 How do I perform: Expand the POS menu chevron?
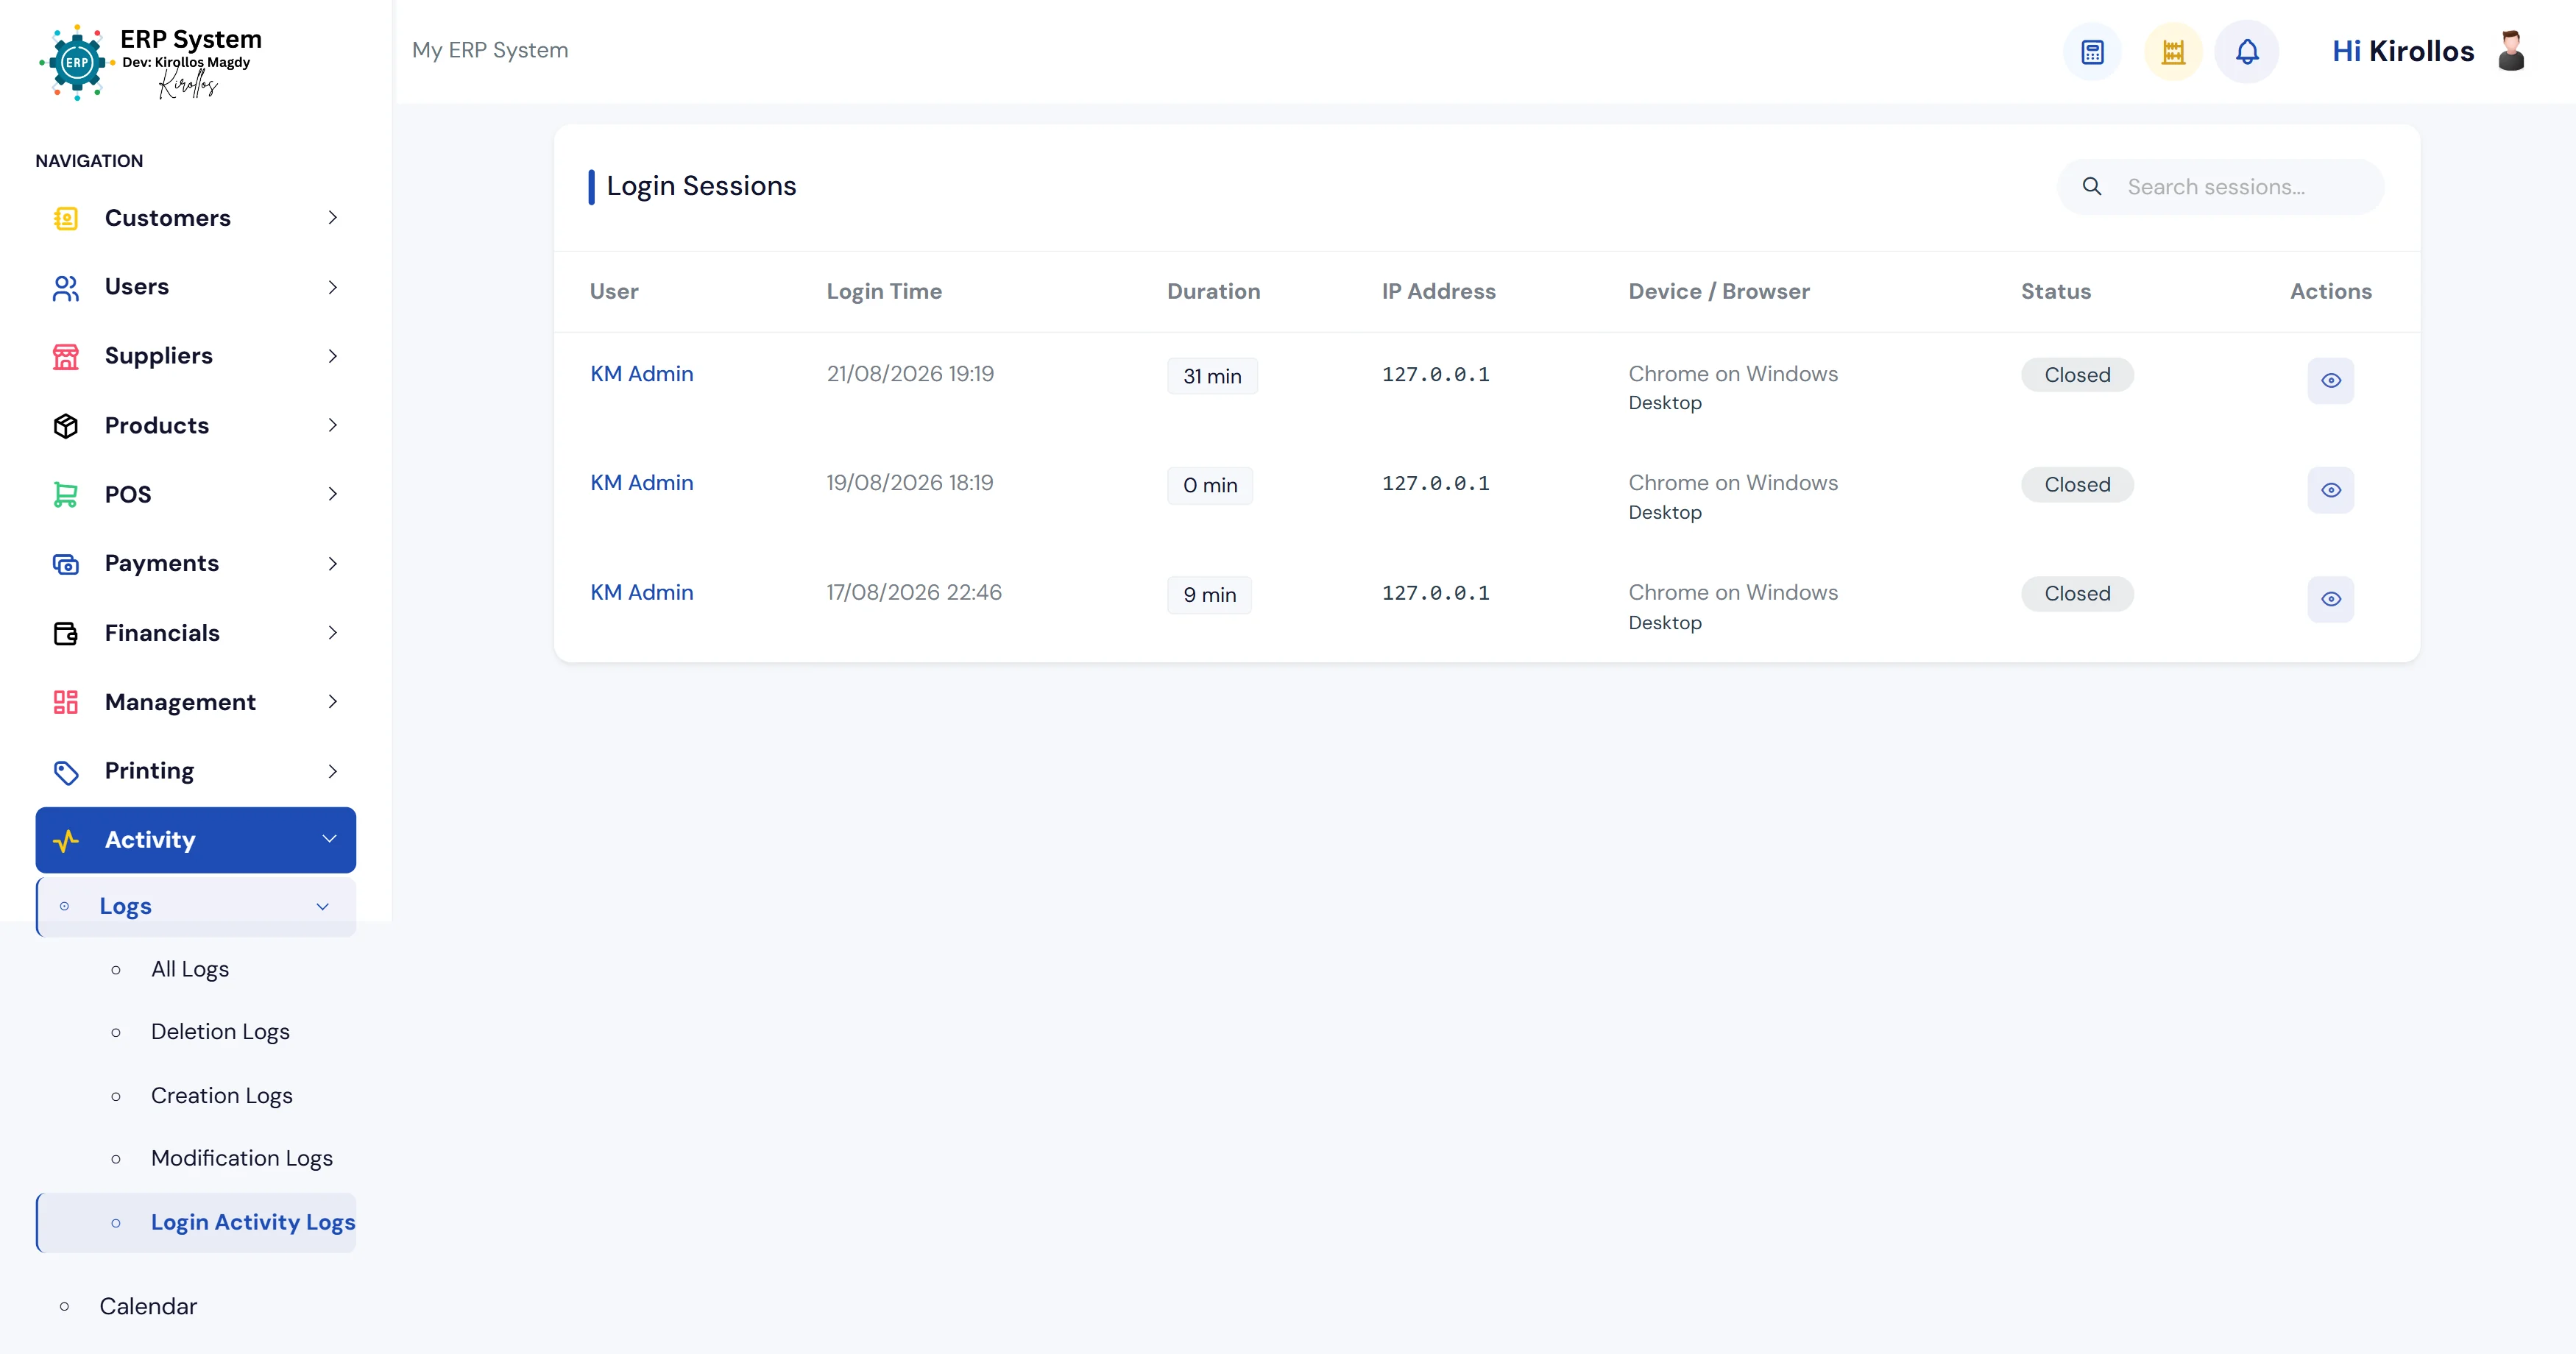point(333,494)
